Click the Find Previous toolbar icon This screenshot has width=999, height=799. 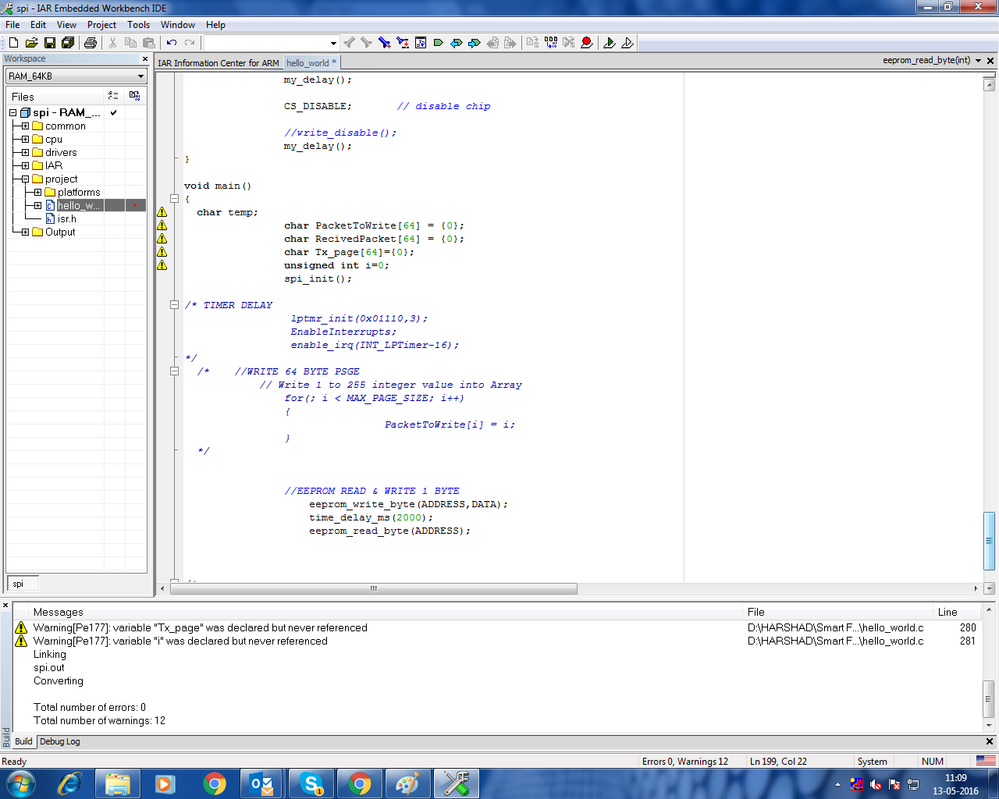[349, 43]
